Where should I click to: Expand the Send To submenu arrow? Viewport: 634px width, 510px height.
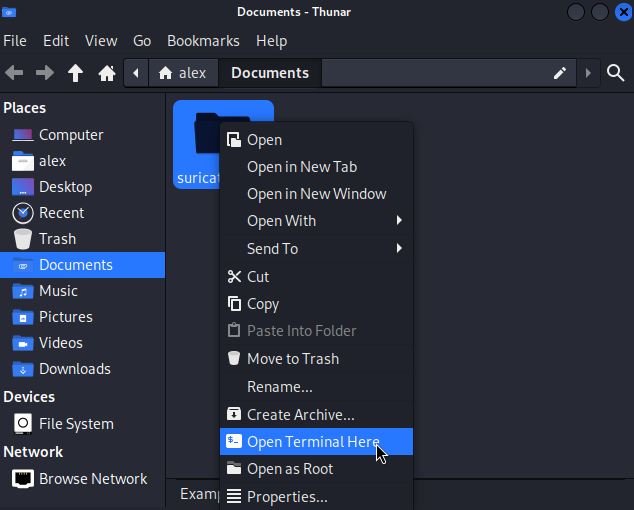click(399, 248)
